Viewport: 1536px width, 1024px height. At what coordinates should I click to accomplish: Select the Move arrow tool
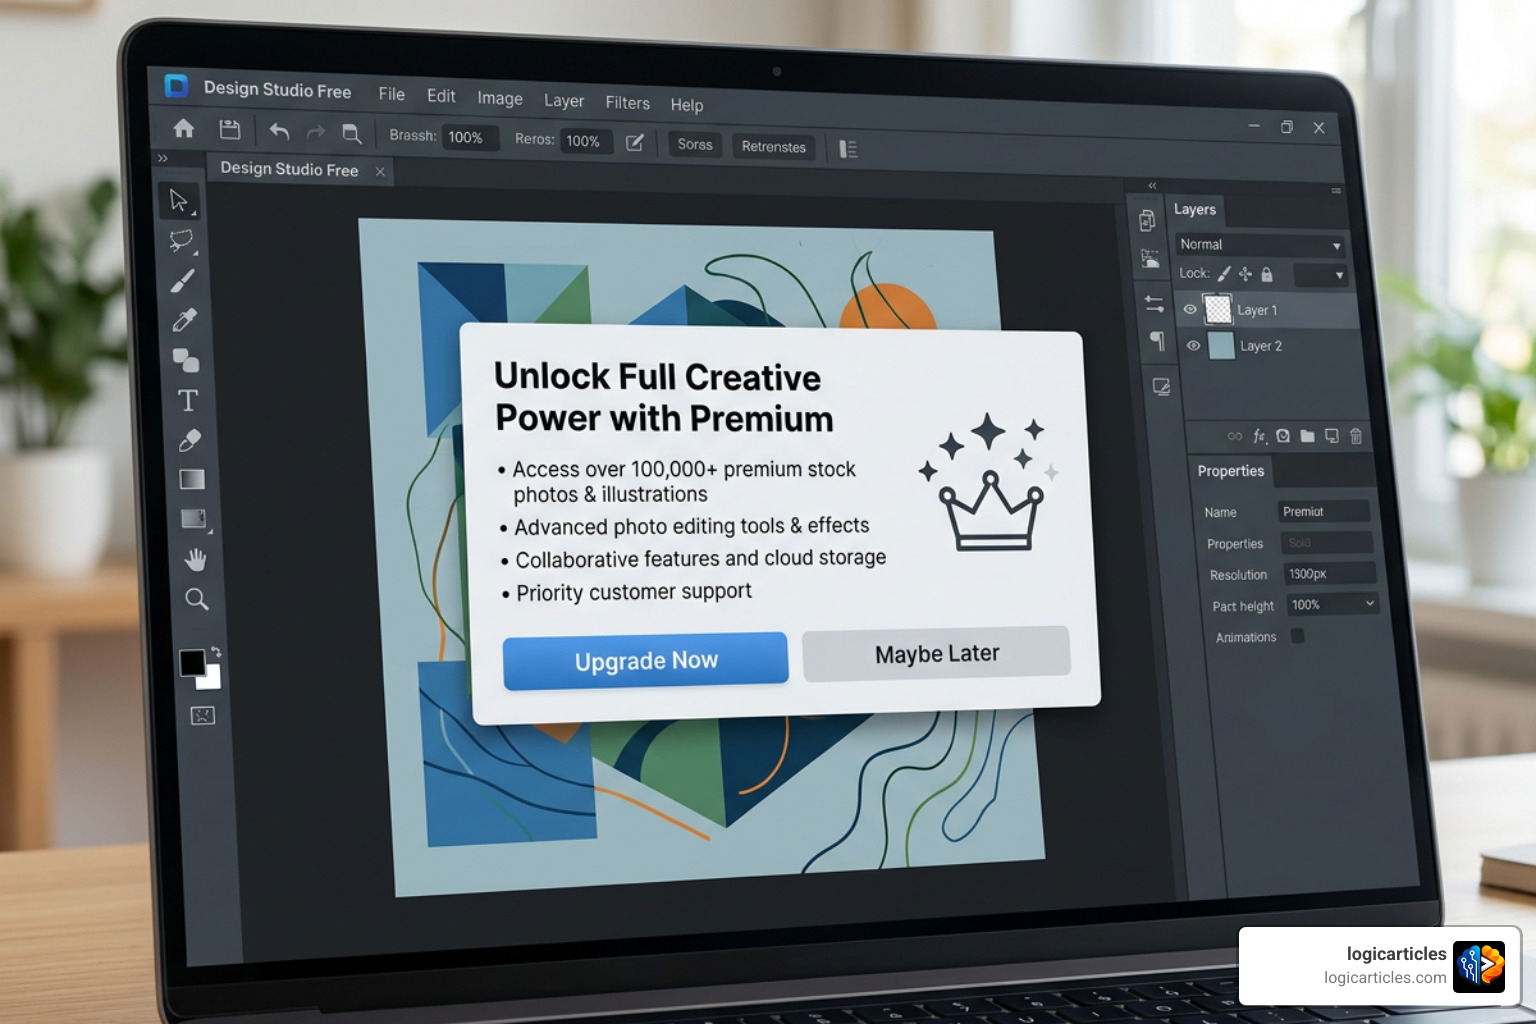(x=179, y=201)
